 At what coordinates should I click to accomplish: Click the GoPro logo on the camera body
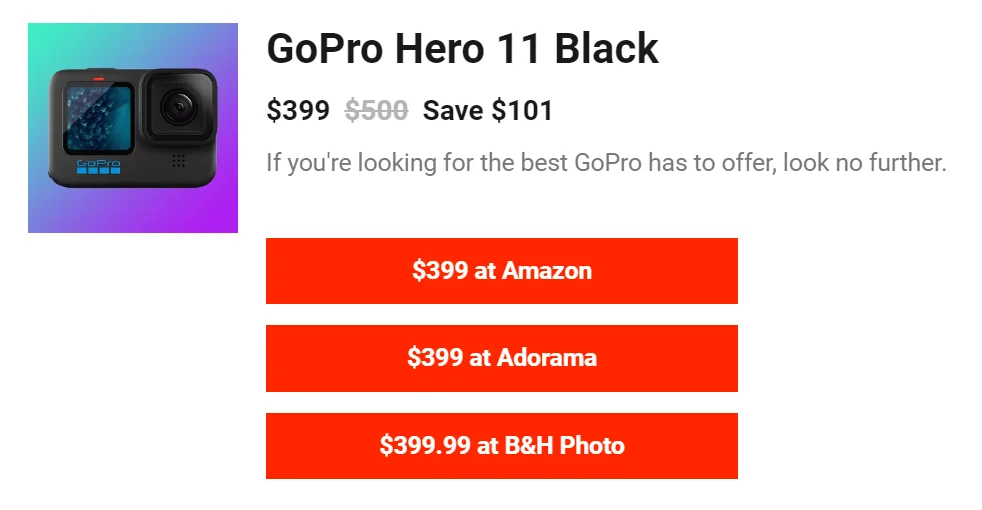point(98,163)
